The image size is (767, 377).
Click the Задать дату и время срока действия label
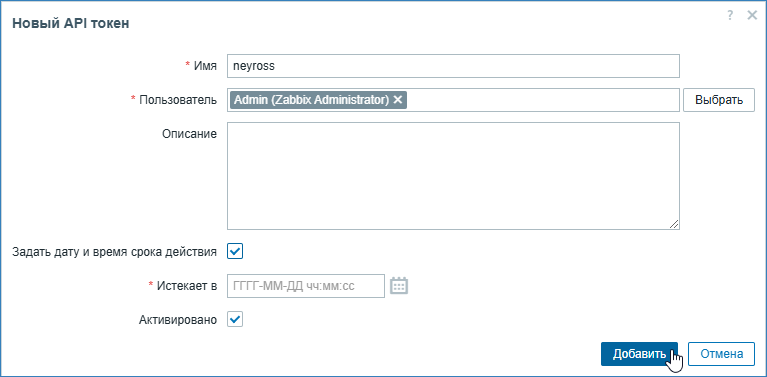coord(114,252)
